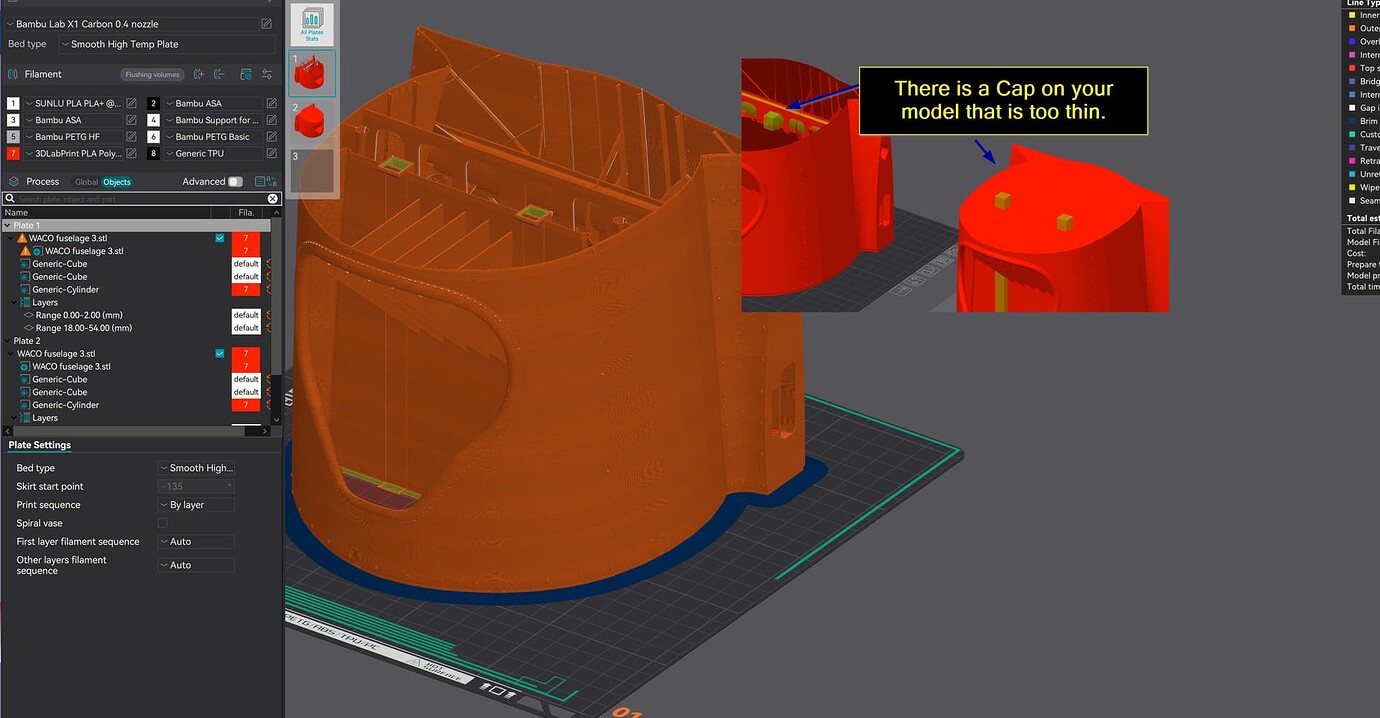Open filament settings sliders icon
The height and width of the screenshot is (718, 1380).
(267, 74)
